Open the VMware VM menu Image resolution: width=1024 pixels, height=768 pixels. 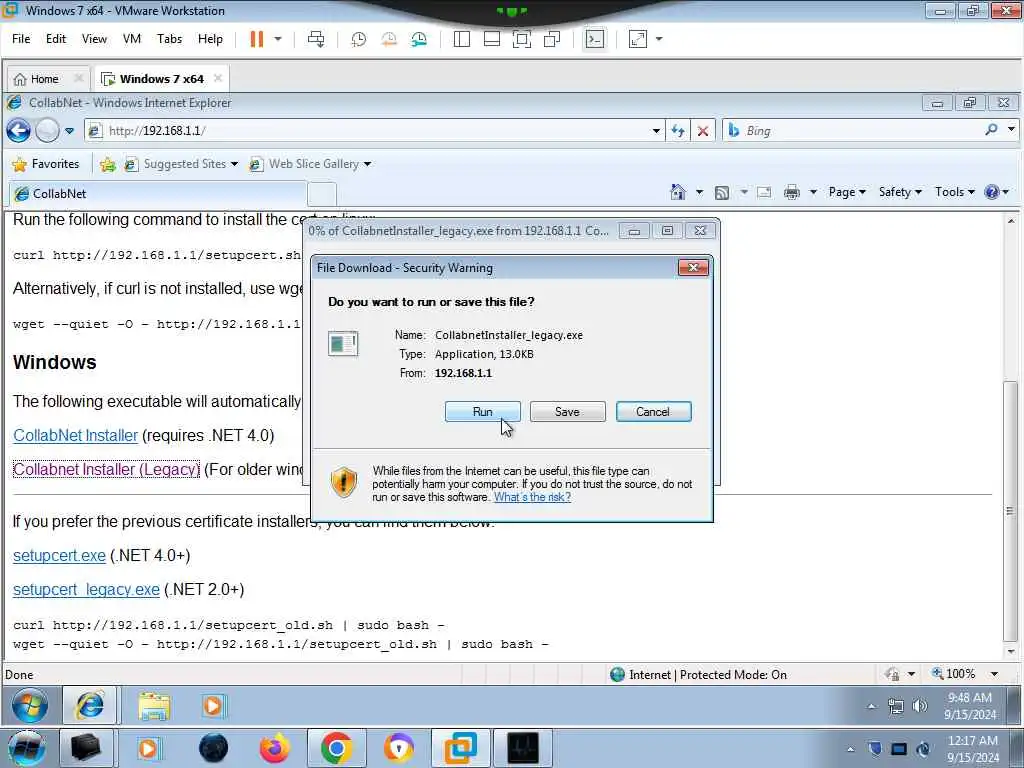coord(132,39)
